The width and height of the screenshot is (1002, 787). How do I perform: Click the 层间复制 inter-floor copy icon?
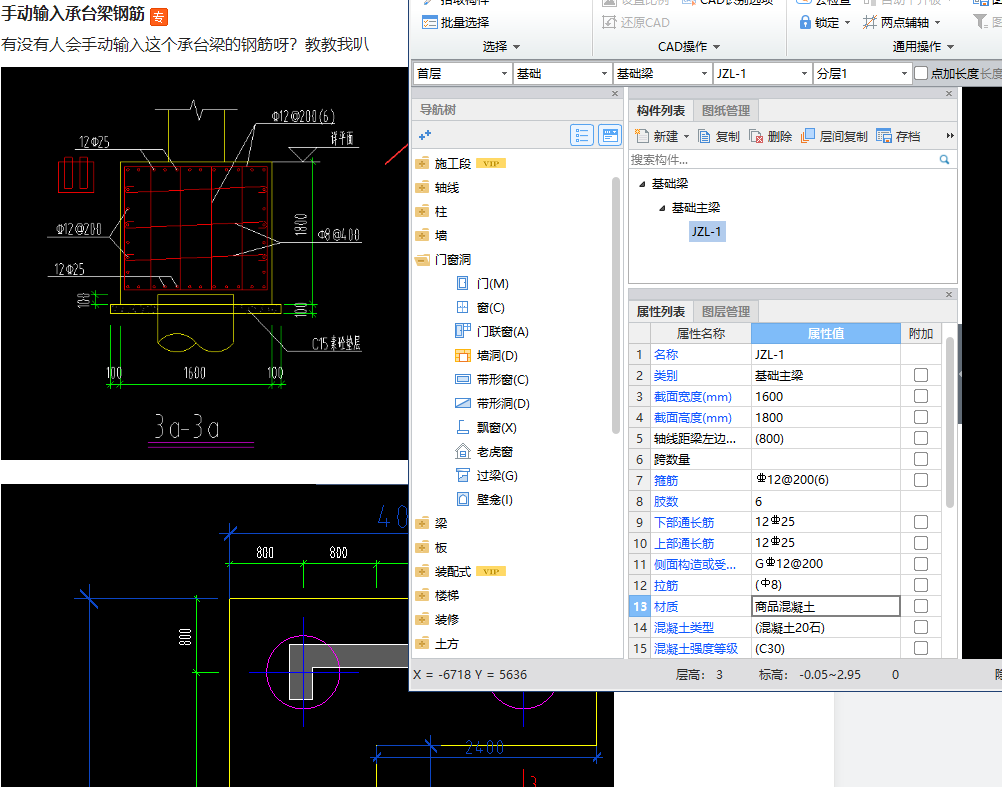pyautogui.click(x=809, y=136)
